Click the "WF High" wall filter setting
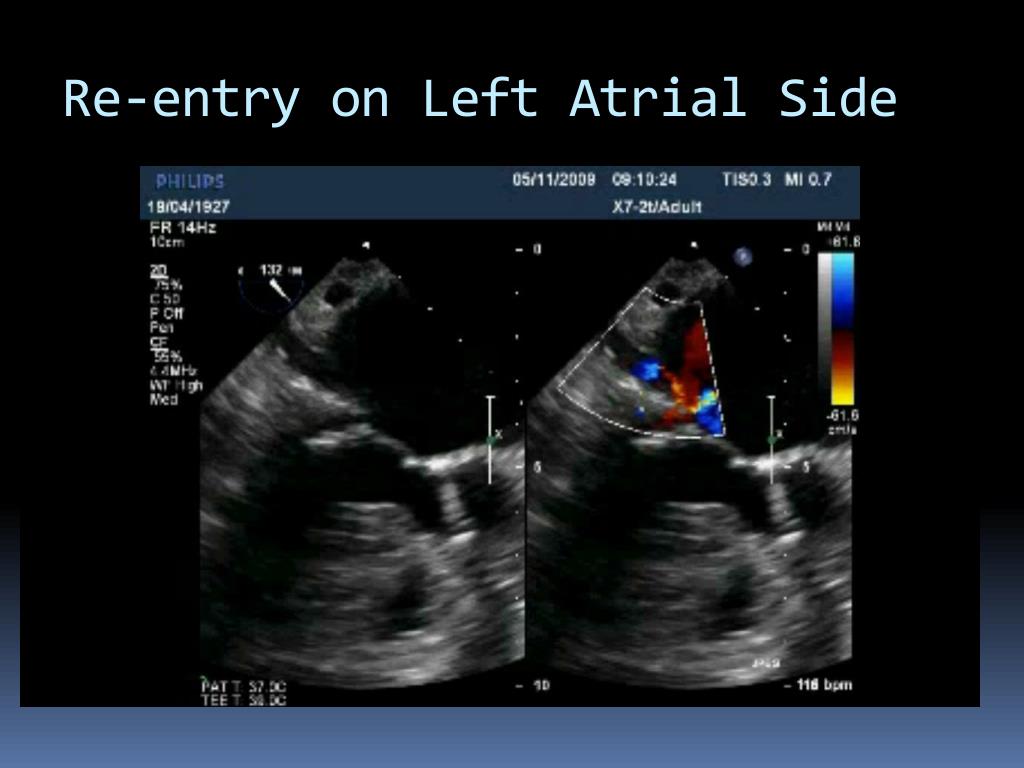1024x768 pixels. (x=176, y=385)
